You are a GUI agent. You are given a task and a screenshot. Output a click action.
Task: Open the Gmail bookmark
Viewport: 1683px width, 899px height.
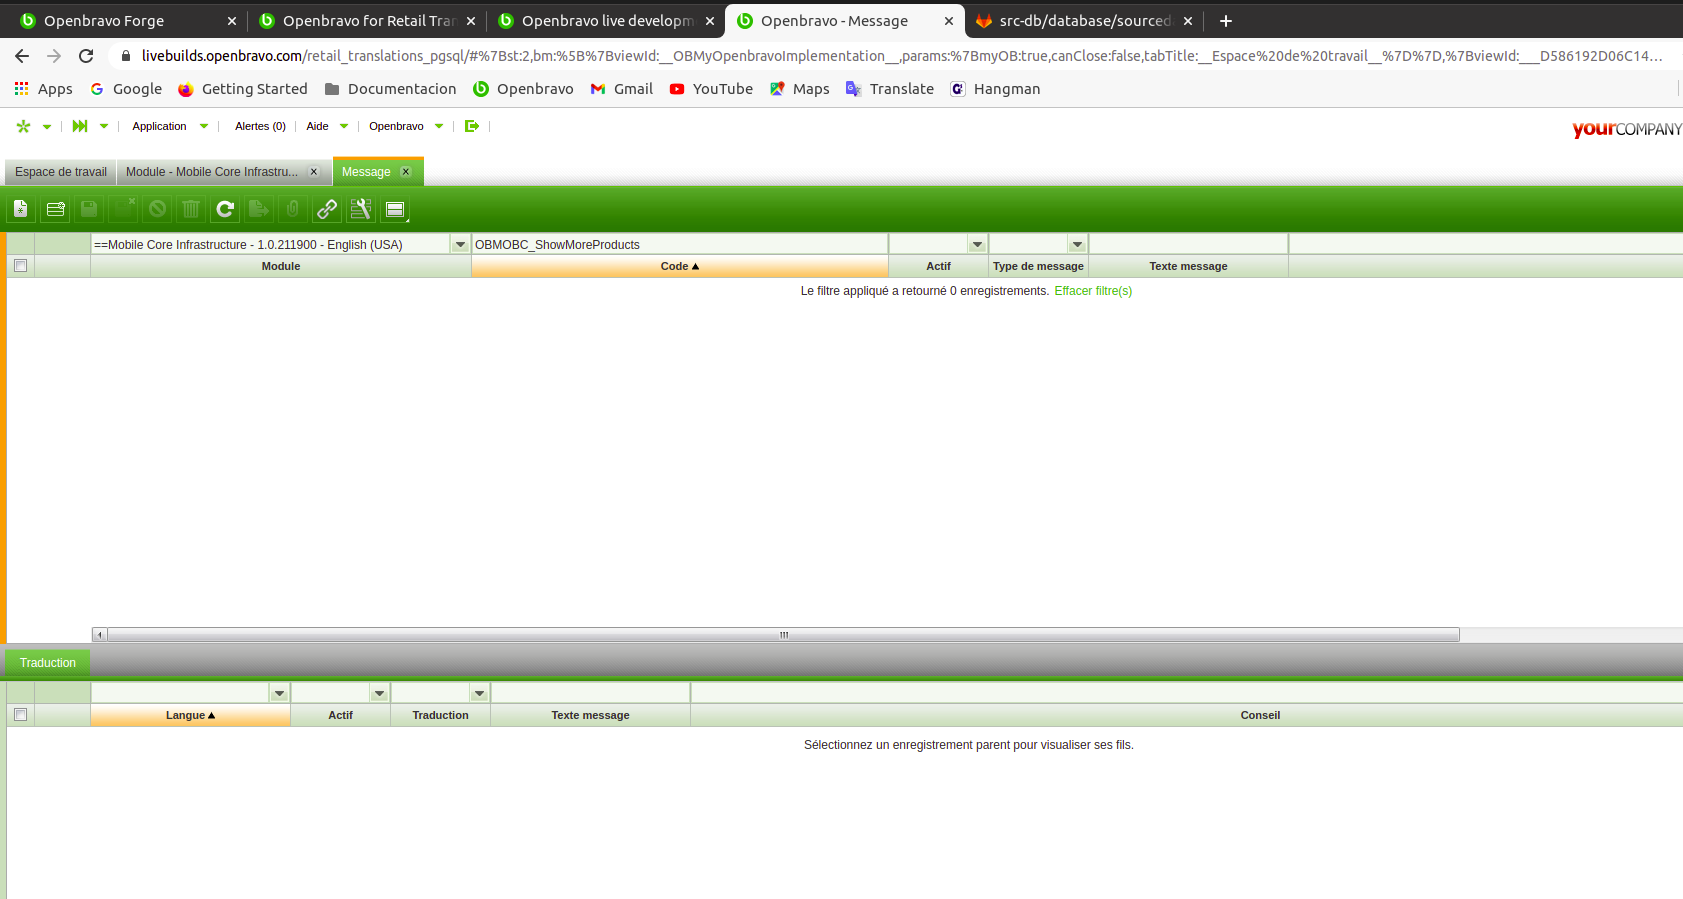pos(622,89)
